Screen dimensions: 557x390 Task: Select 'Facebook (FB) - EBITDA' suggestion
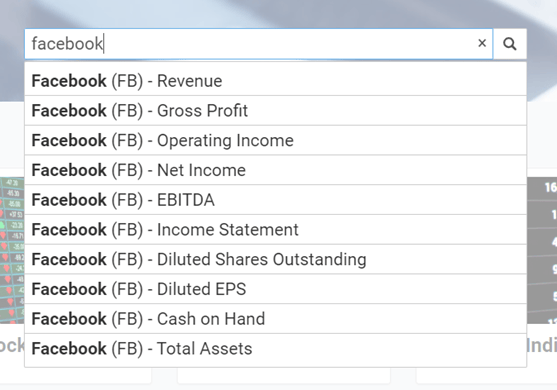[x=275, y=200]
